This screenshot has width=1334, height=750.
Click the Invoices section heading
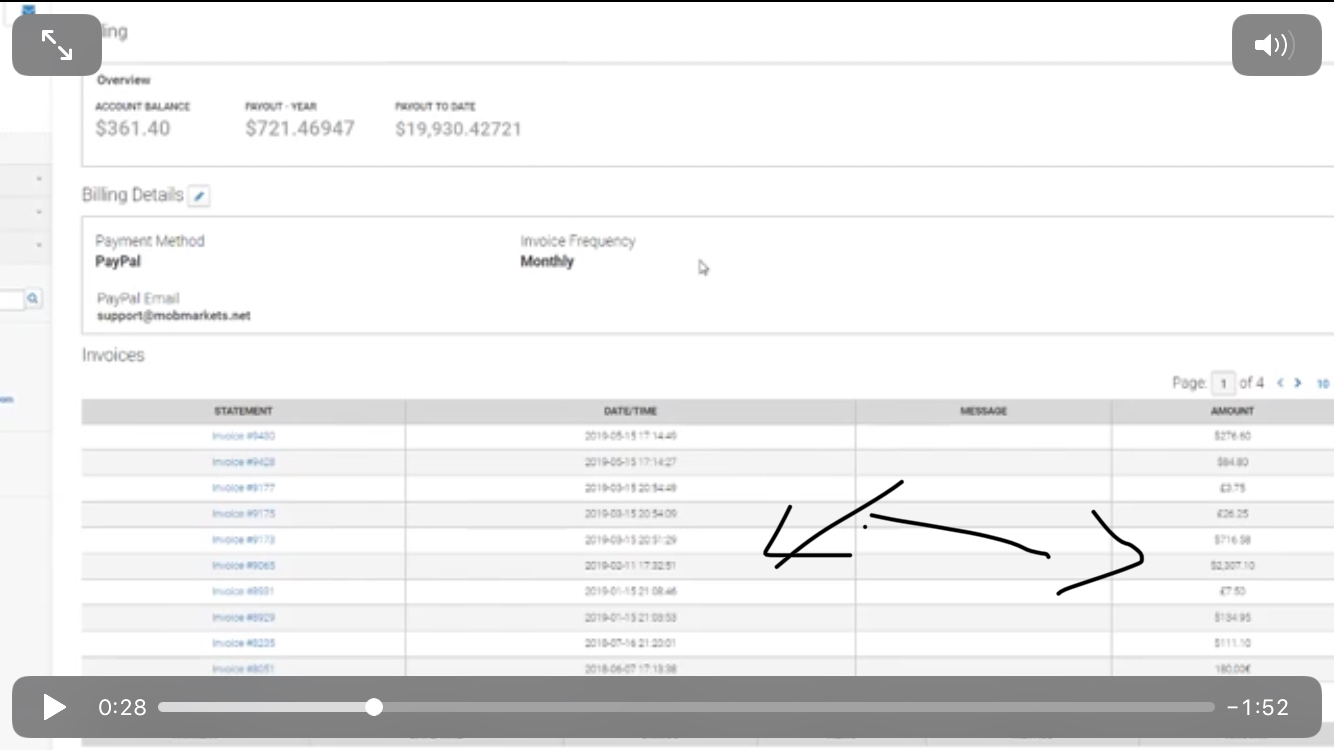click(x=113, y=355)
